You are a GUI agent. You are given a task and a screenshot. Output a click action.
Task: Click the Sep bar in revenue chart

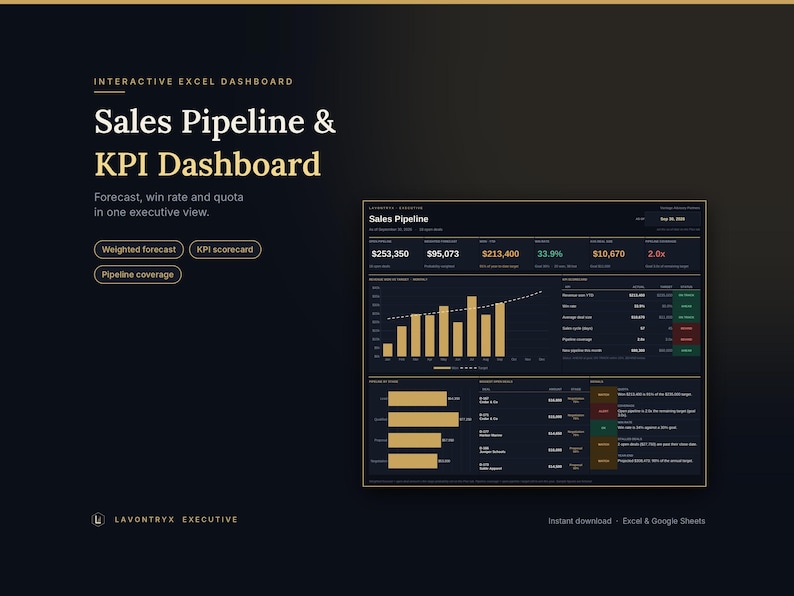tap(500, 330)
